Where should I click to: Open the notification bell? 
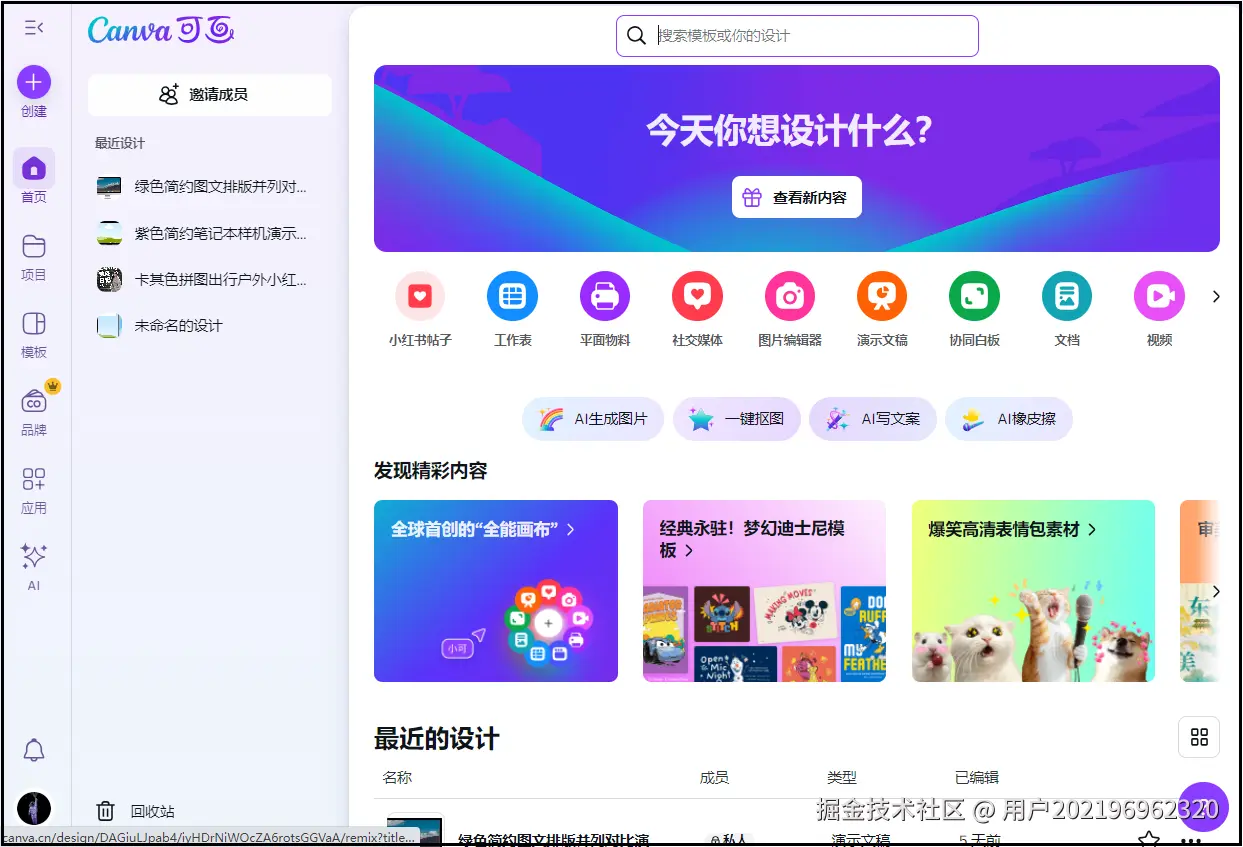tap(34, 750)
